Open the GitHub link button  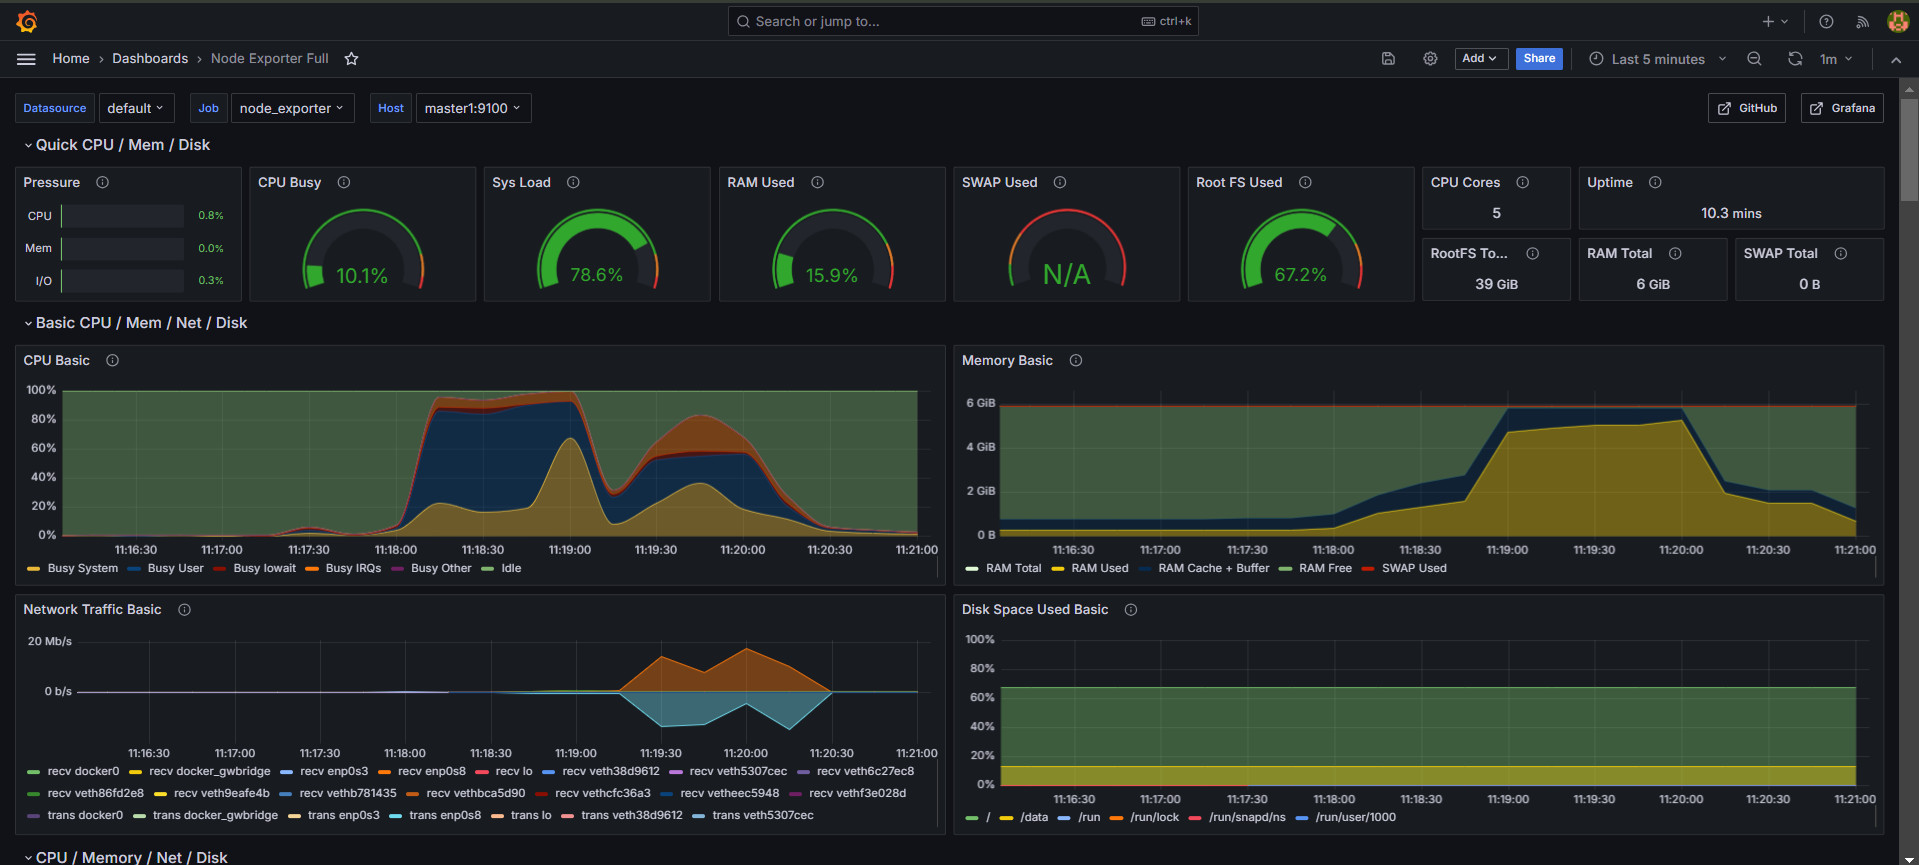1747,108
